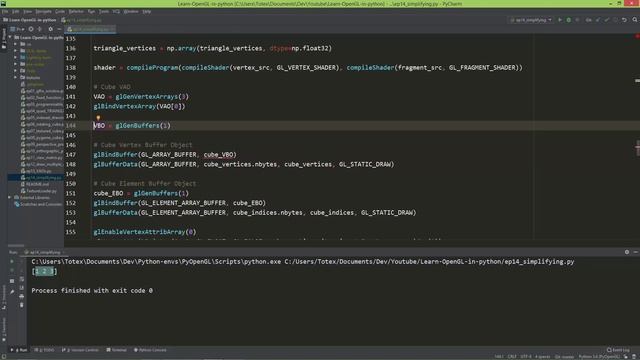640x360 pixels.
Task: Click the locate-file target icon in Project panel
Action: point(31,29)
